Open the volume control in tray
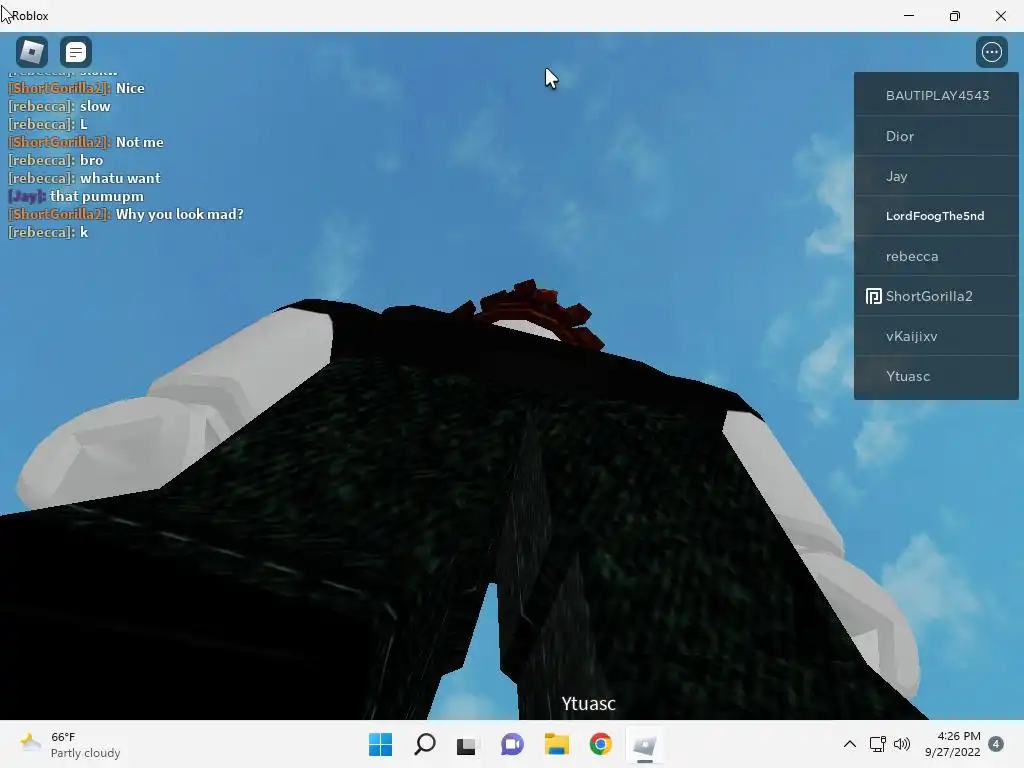This screenshot has height=768, width=1024. 902,744
